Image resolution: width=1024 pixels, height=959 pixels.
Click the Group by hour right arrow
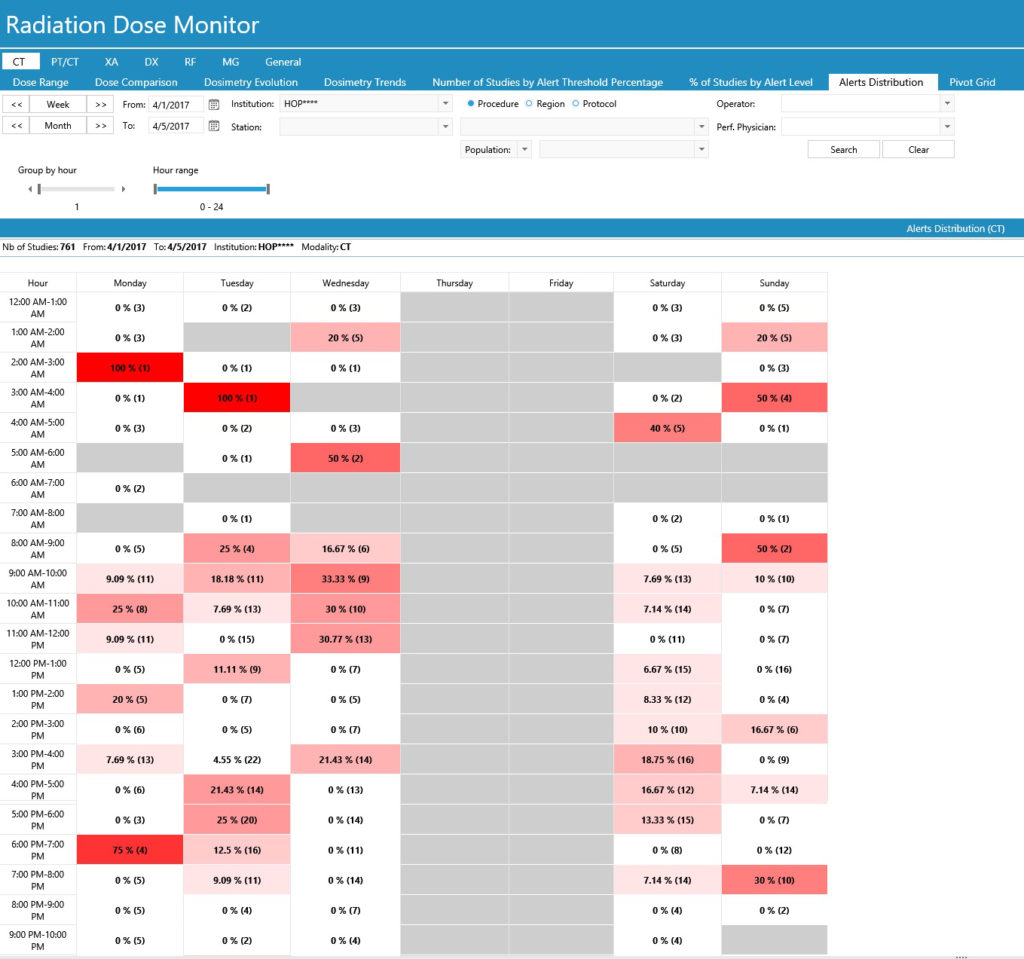coord(123,189)
